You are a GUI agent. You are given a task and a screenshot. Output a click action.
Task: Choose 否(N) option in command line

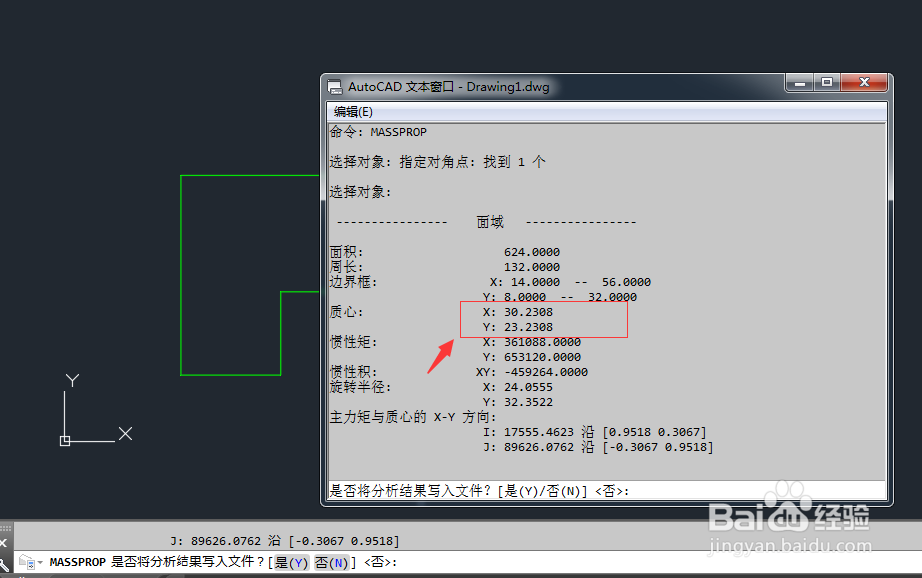(x=332, y=563)
